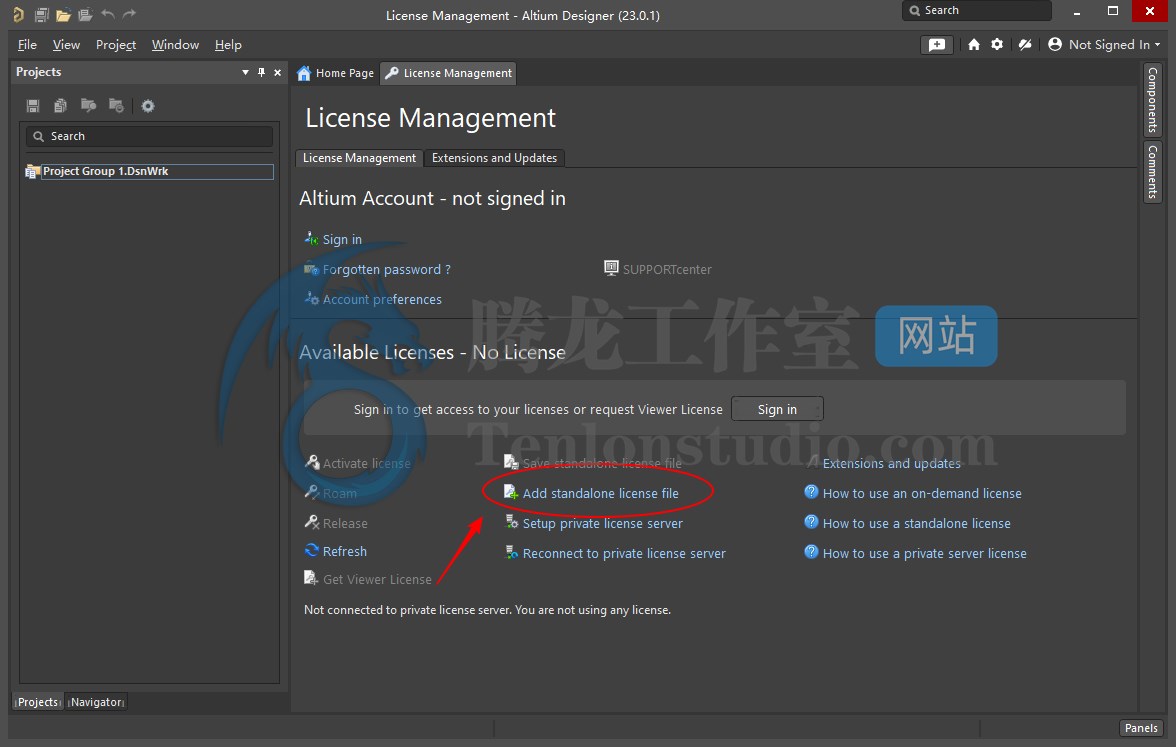Image resolution: width=1176 pixels, height=747 pixels.
Task: Switch to Navigator bottom panel tab
Action: click(x=97, y=702)
